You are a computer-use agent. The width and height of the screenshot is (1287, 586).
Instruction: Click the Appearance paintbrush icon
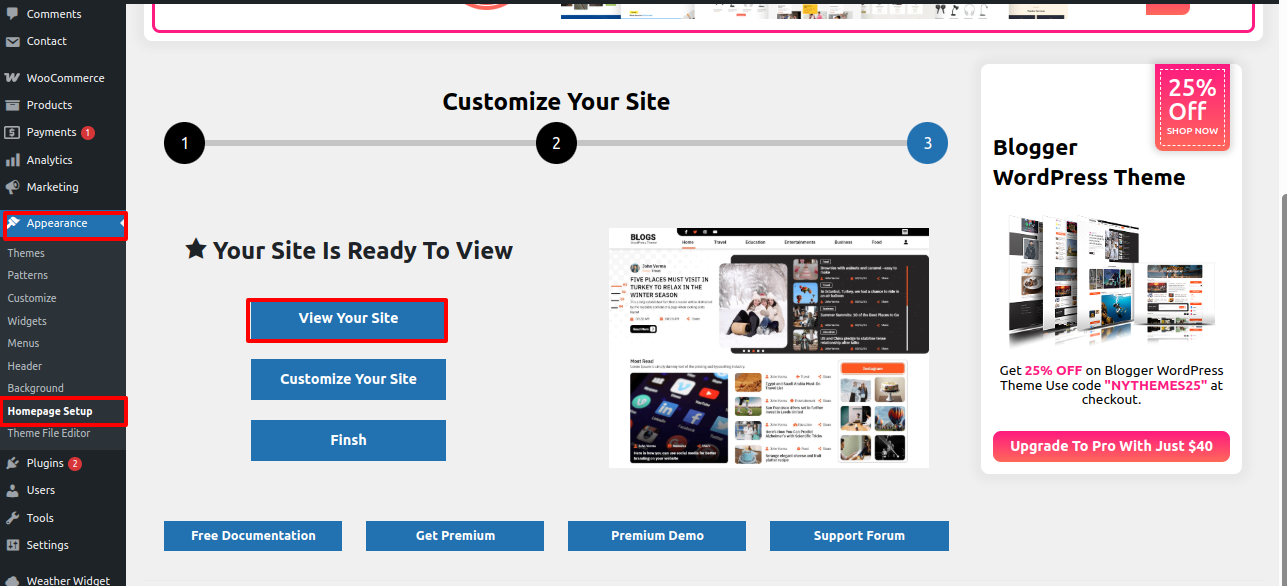[x=13, y=223]
